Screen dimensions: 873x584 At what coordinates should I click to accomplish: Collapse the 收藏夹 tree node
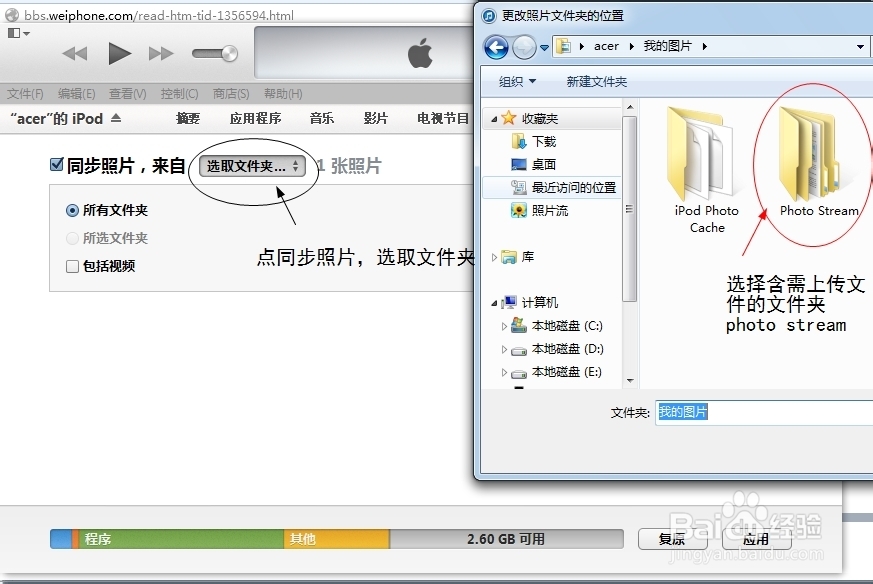click(x=494, y=119)
